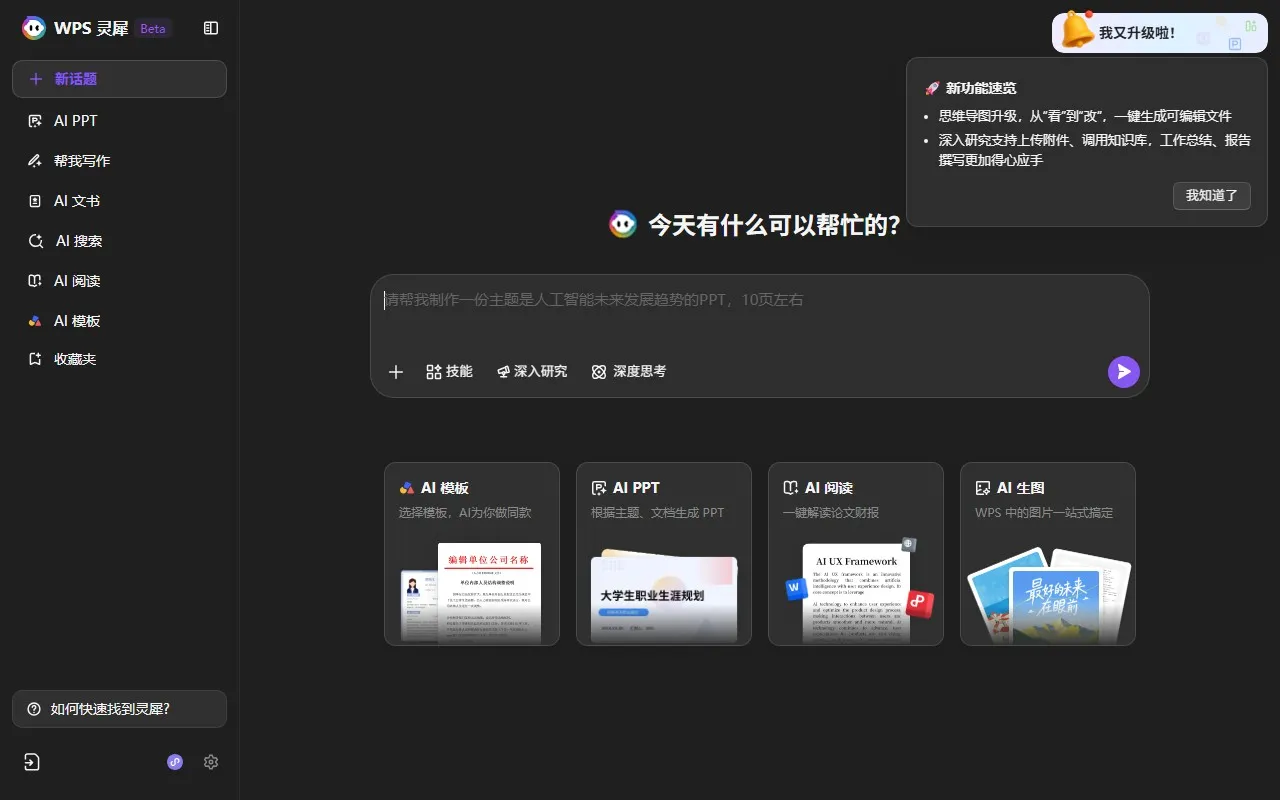Viewport: 1280px width, 800px height.
Task: Toggle the 技能 skills option
Action: [449, 371]
